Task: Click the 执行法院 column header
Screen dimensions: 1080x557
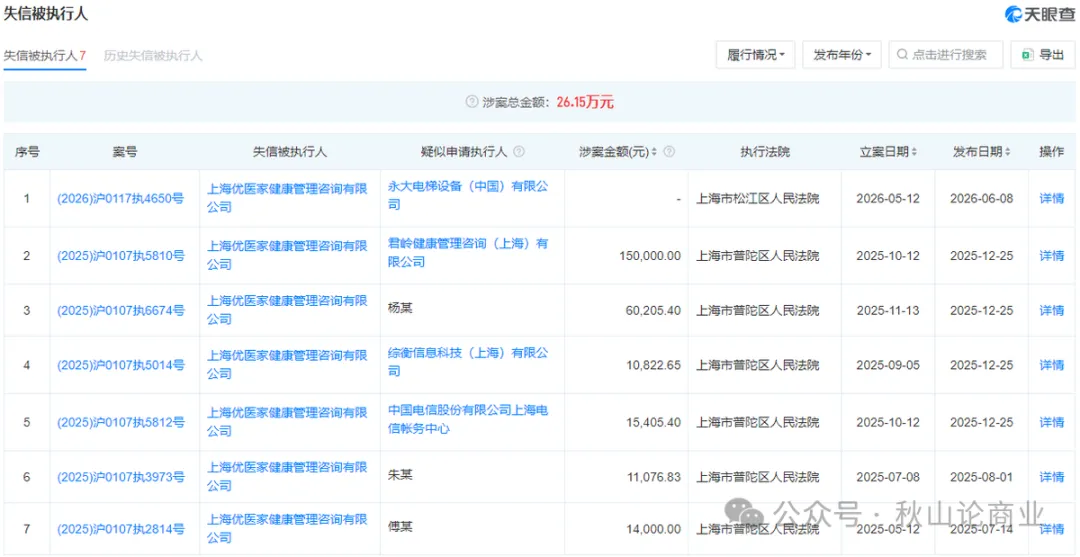Action: coord(765,152)
